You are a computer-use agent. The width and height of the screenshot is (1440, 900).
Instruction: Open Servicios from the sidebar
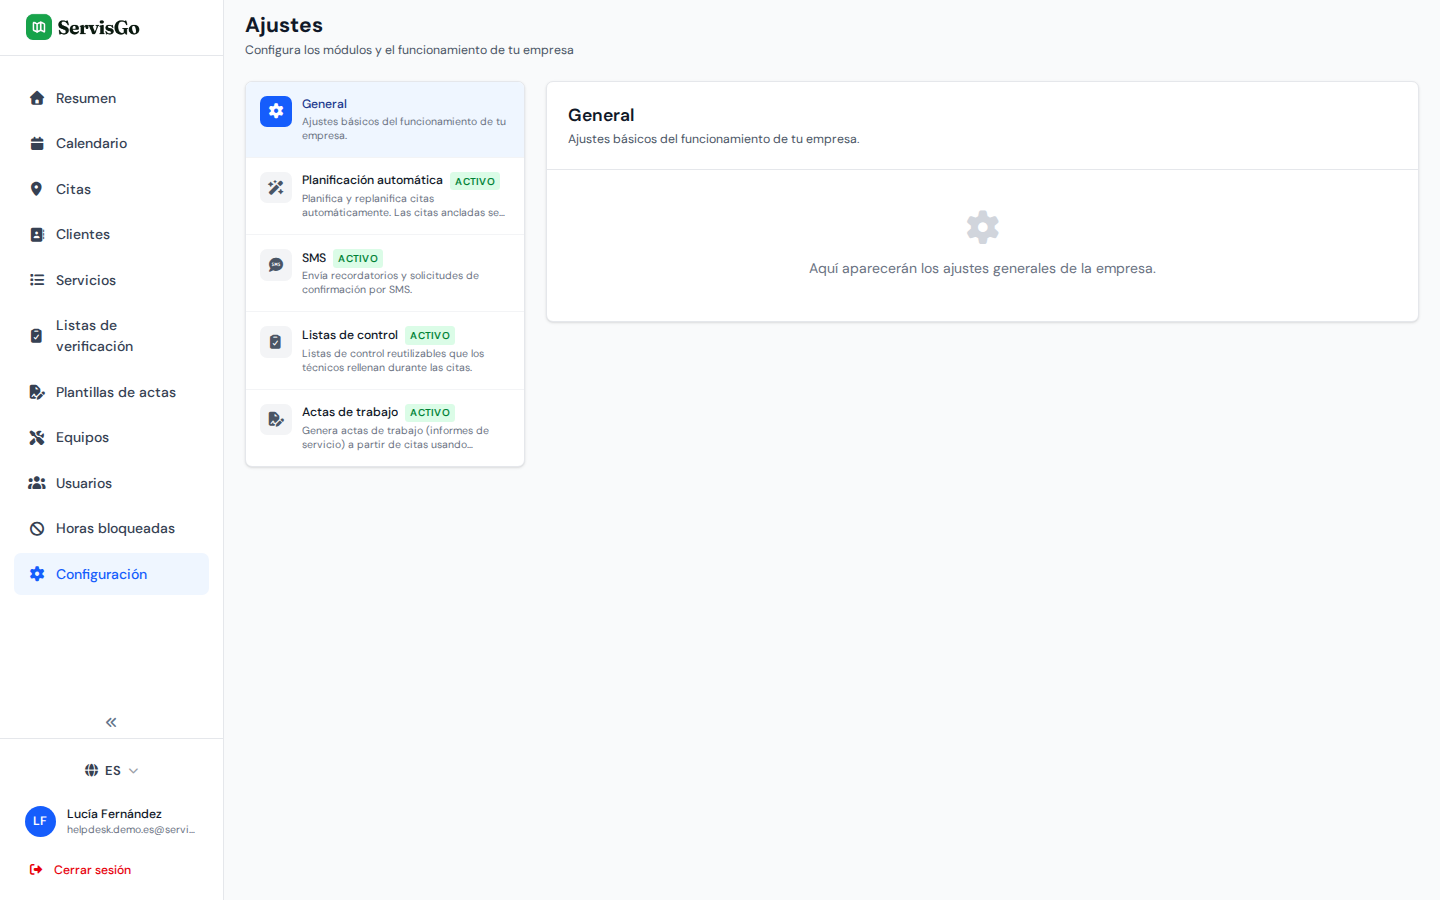pos(111,280)
